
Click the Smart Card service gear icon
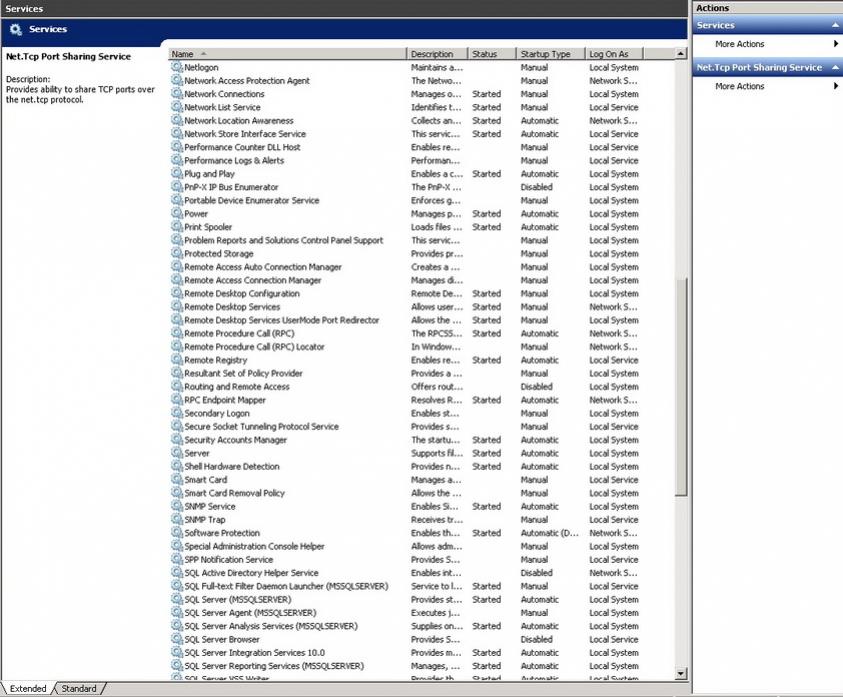point(176,480)
